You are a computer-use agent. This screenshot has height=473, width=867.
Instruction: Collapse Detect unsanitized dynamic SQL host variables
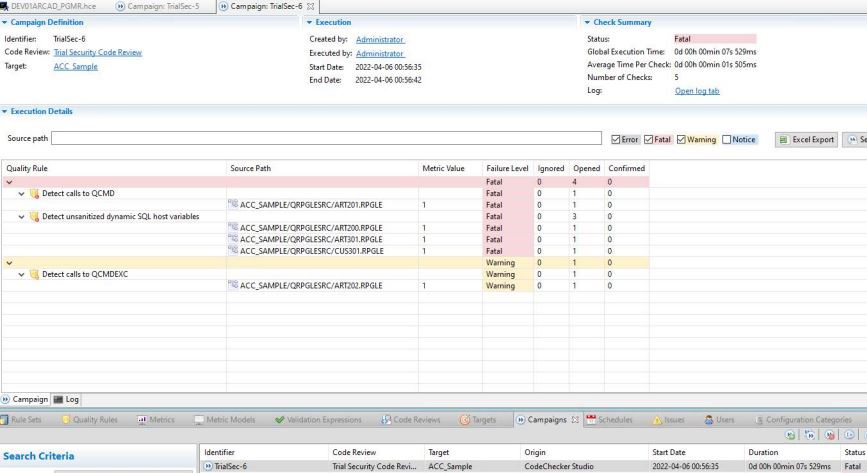(21, 217)
